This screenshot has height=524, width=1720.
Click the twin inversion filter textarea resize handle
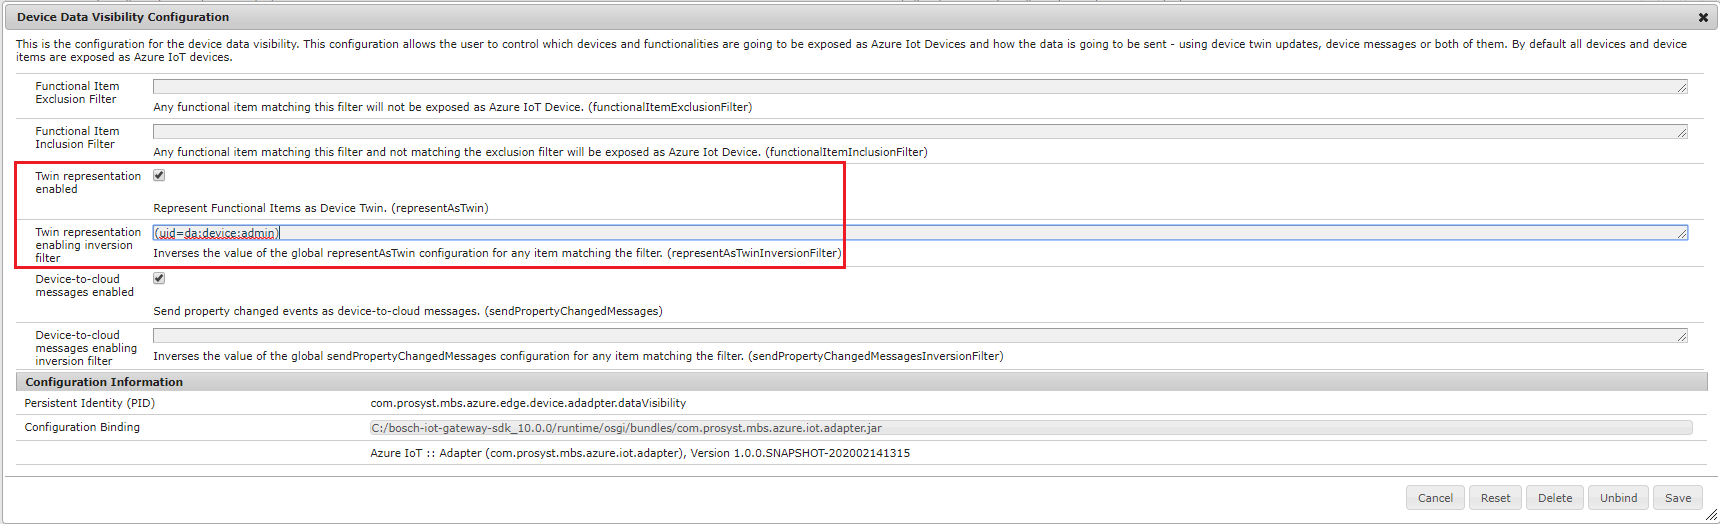point(1682,234)
